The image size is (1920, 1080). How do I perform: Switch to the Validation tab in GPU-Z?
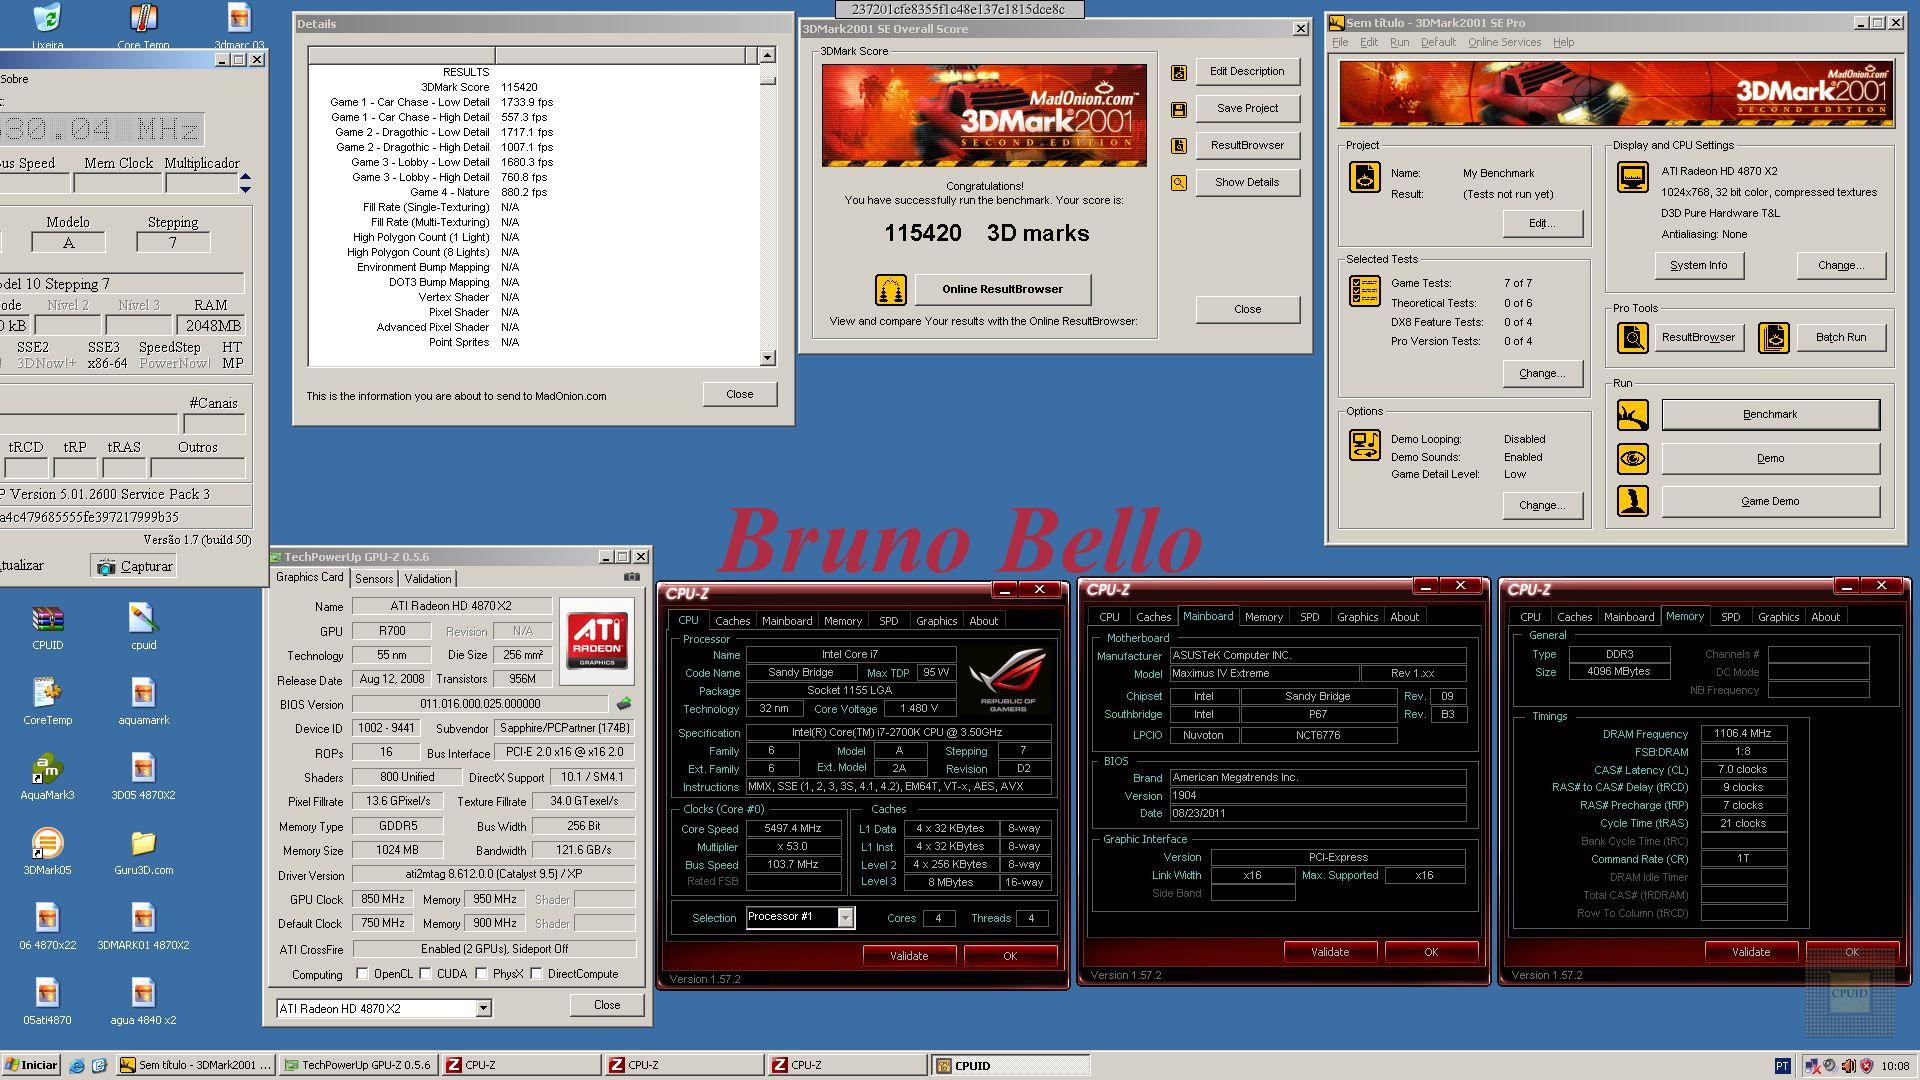(x=428, y=579)
